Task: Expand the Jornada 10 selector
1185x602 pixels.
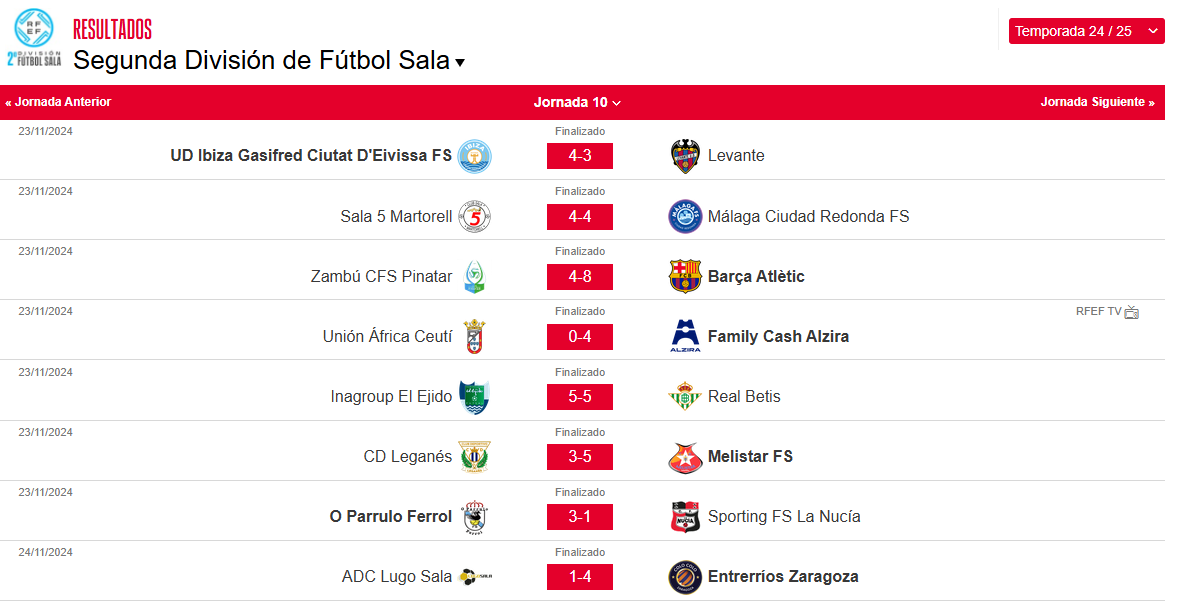Action: tap(577, 102)
